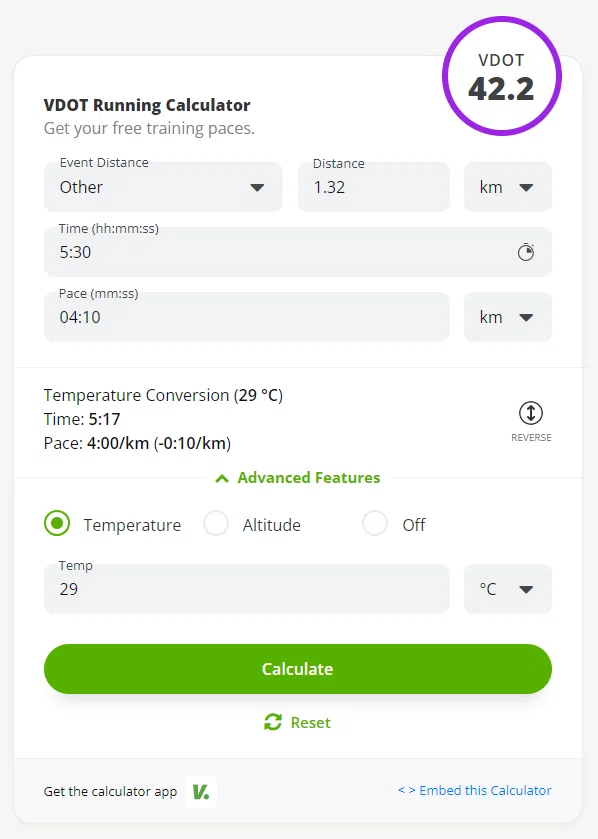Open the Embed this Calculator link
The image size is (598, 839).
[474, 790]
